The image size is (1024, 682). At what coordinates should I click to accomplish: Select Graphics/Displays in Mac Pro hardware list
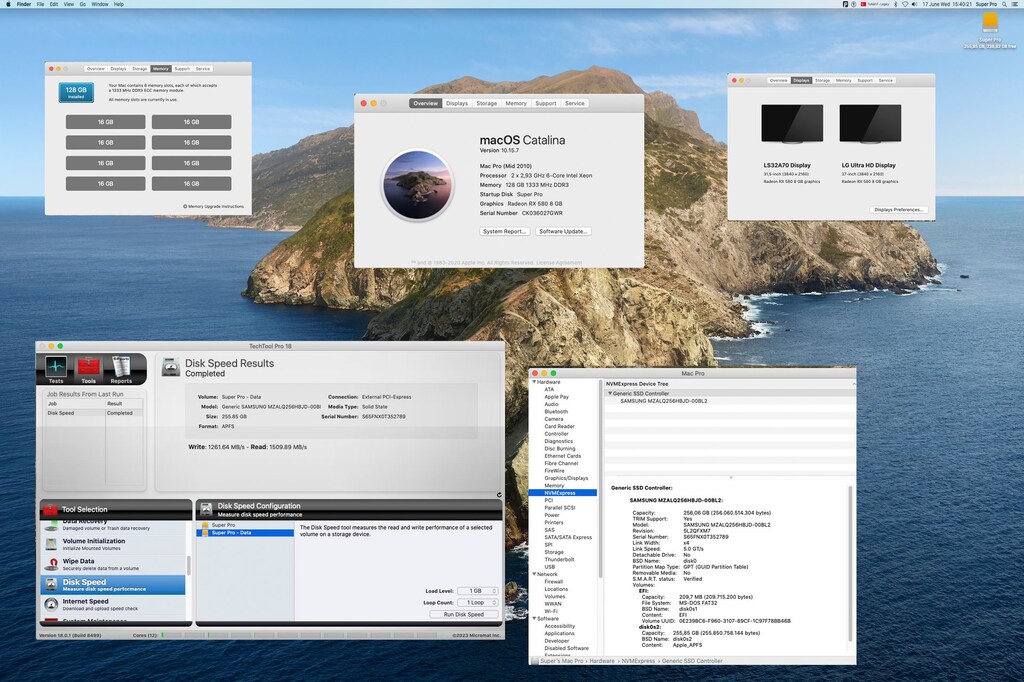click(566, 478)
